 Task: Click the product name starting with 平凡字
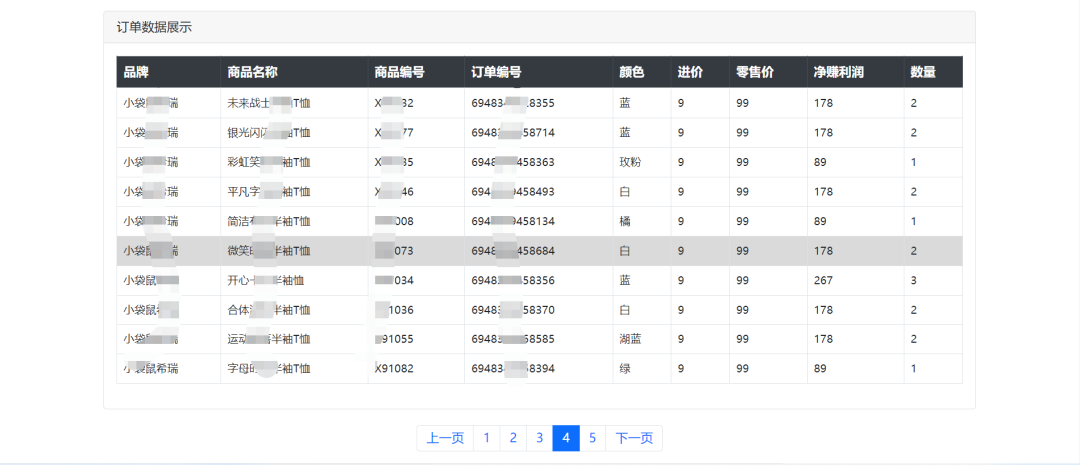point(269,192)
